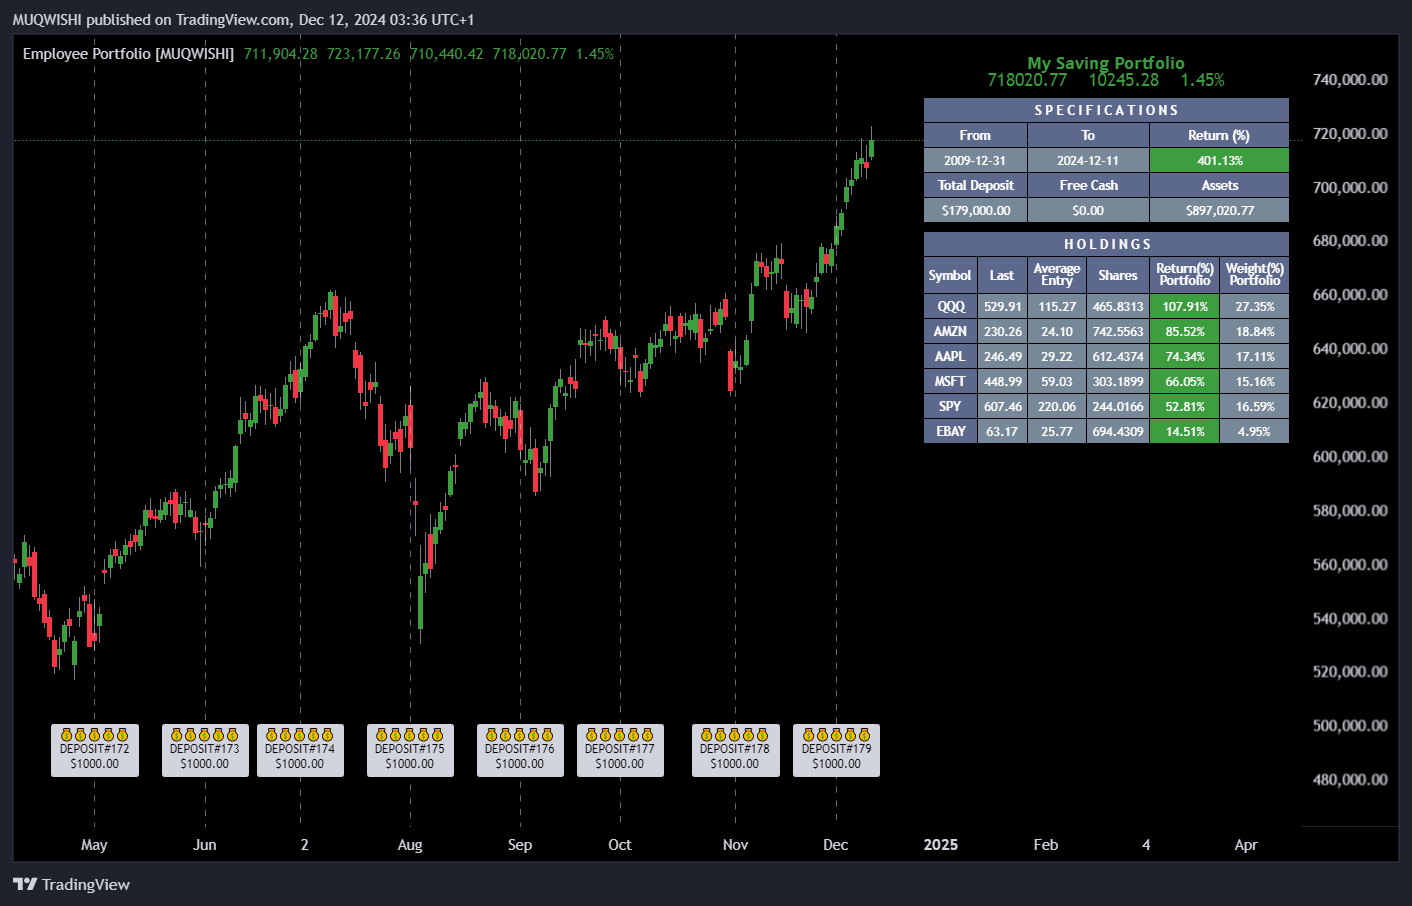Screen dimensions: 1412x906
Task: Select the DEPOSIT#174 marker label
Action: click(x=300, y=750)
